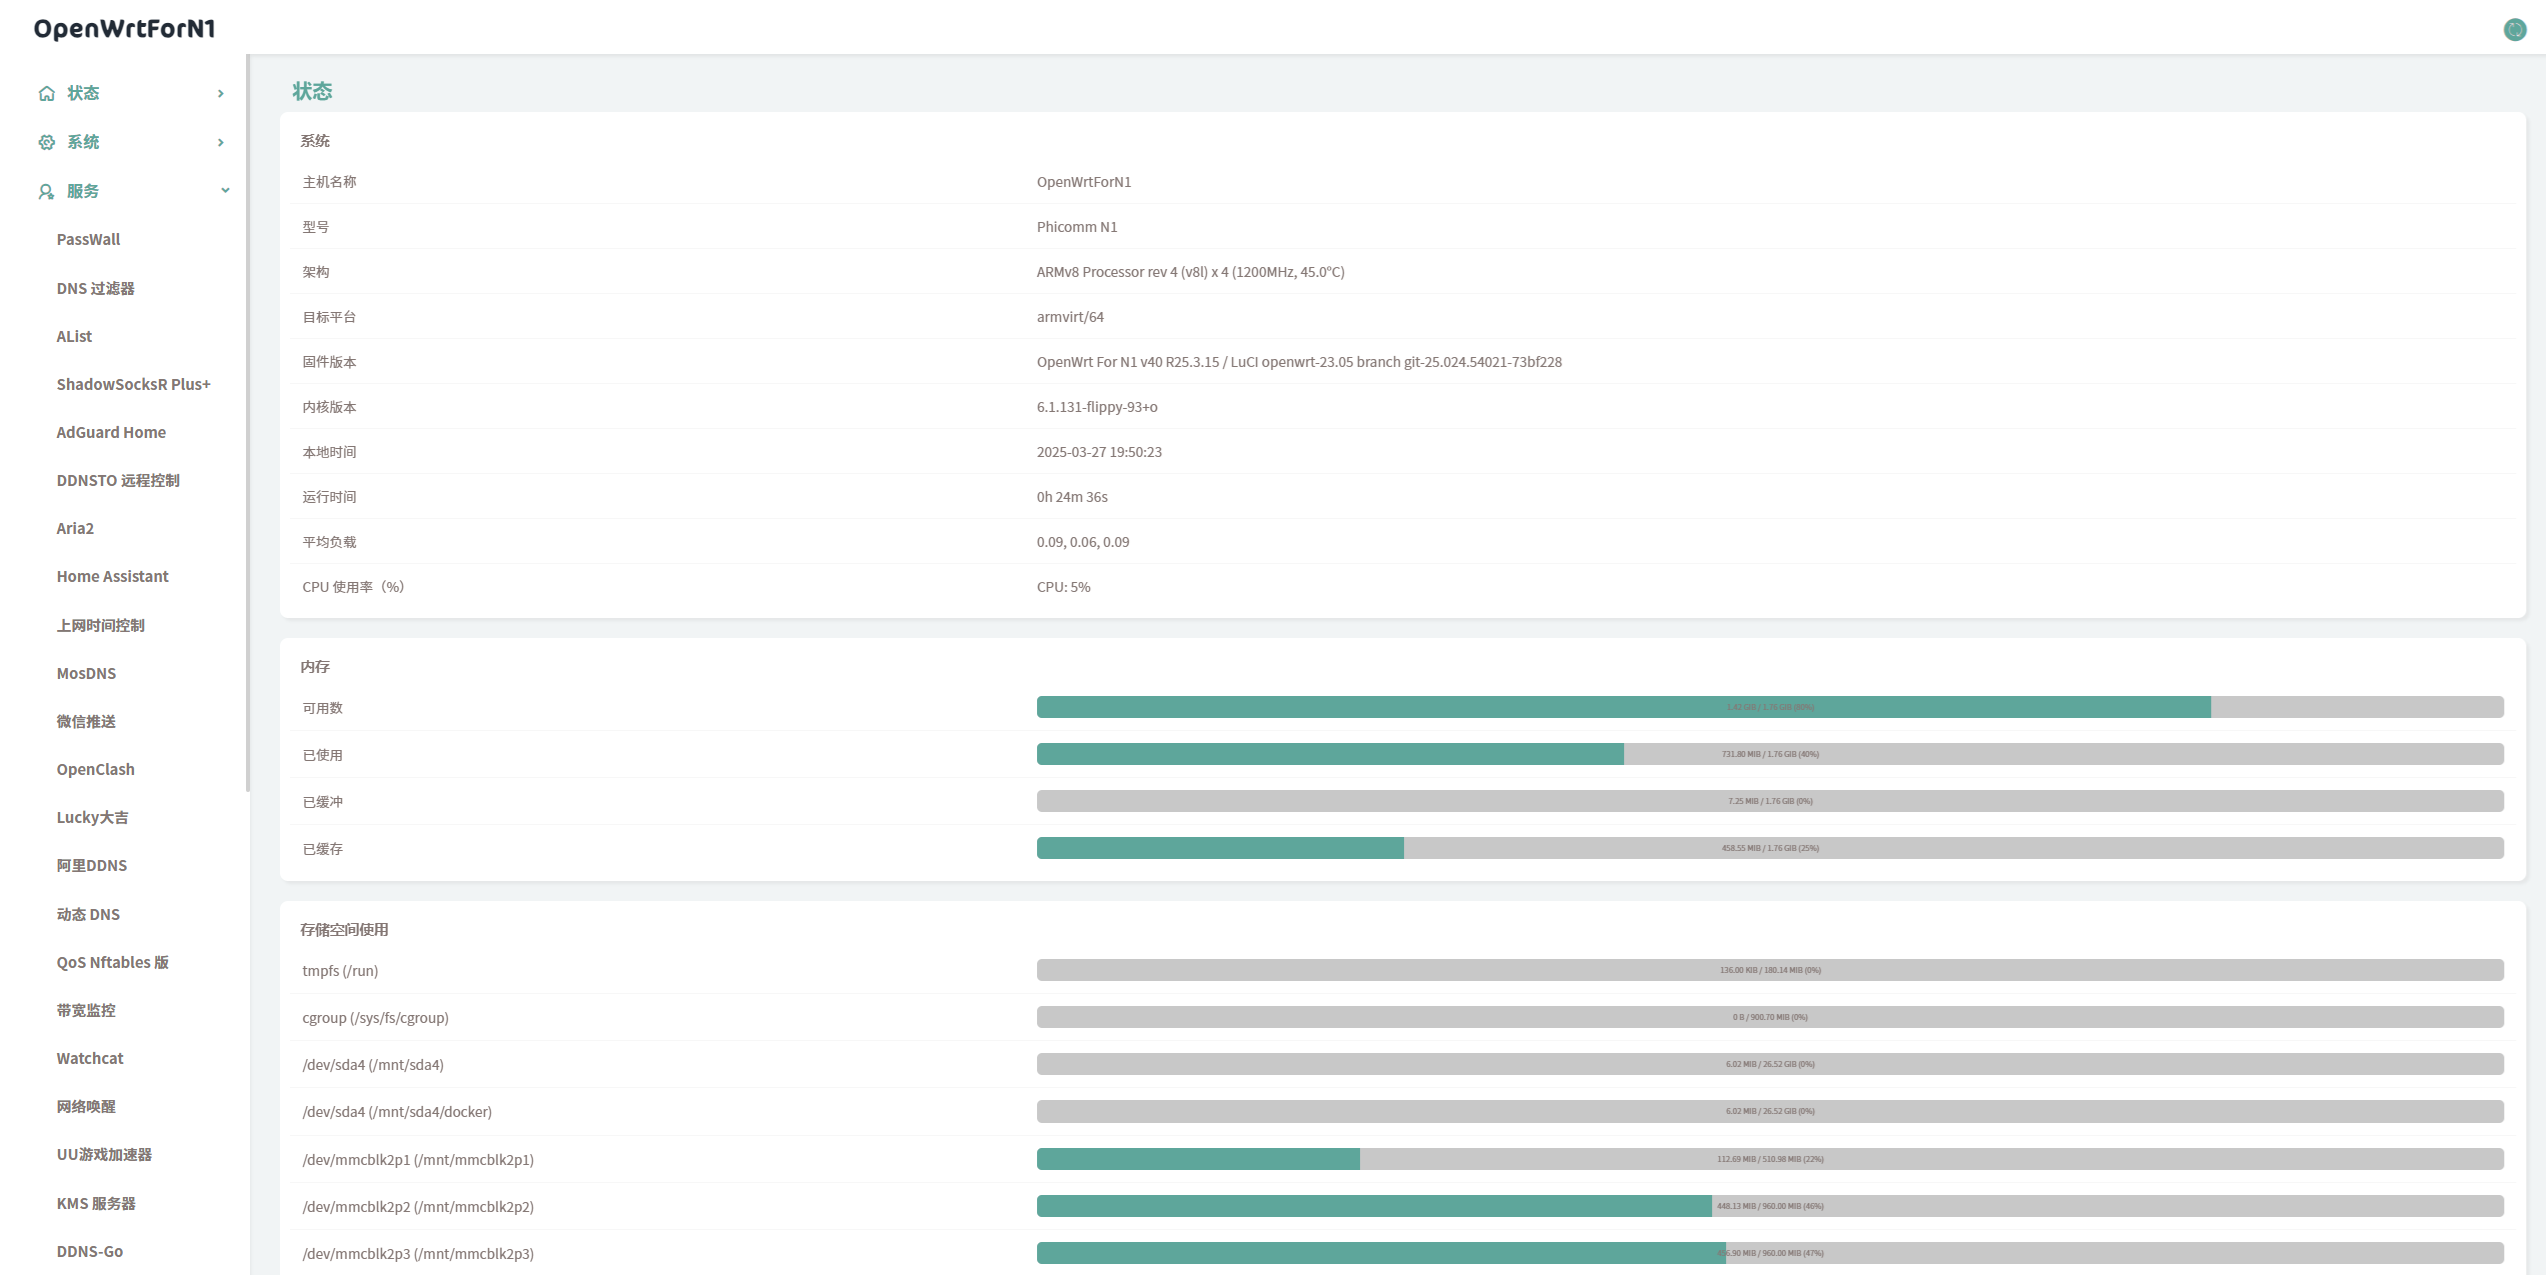
Task: Open the PassWall service page
Action: (88, 240)
